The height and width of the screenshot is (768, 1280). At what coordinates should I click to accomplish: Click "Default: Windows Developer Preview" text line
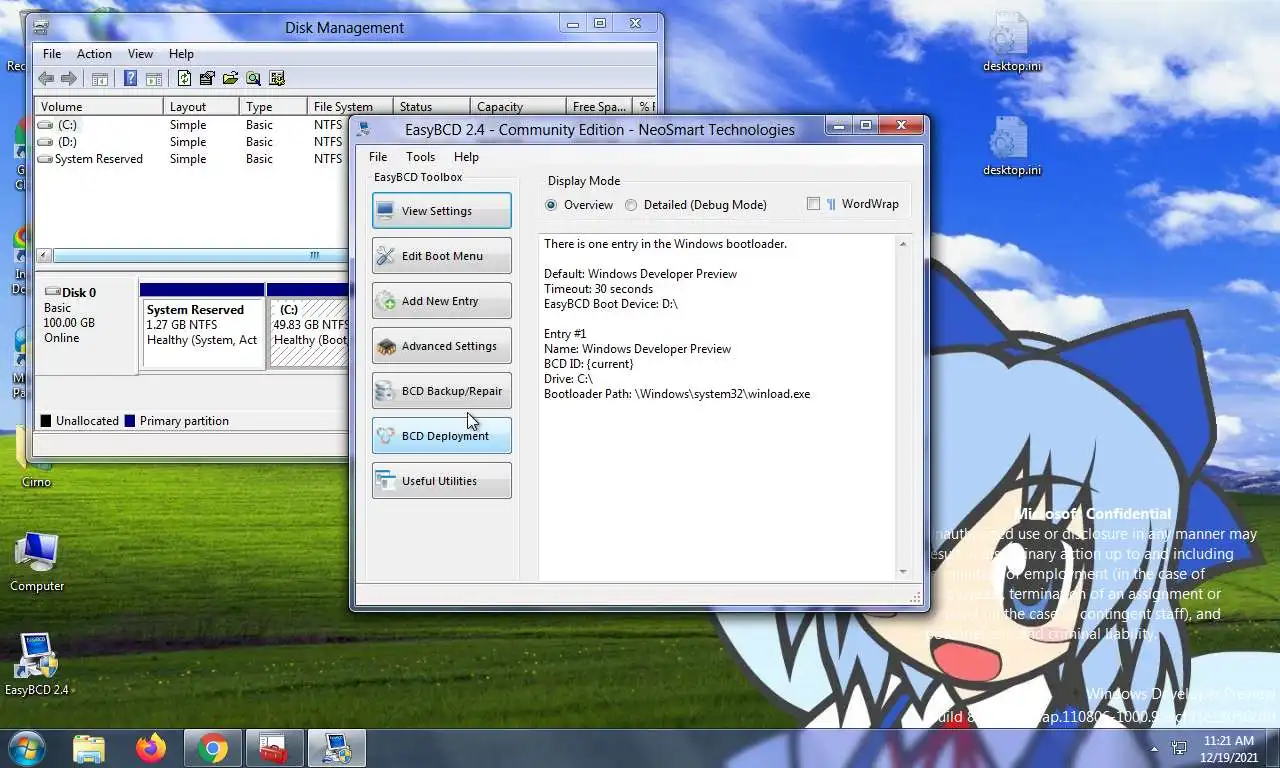(x=640, y=274)
